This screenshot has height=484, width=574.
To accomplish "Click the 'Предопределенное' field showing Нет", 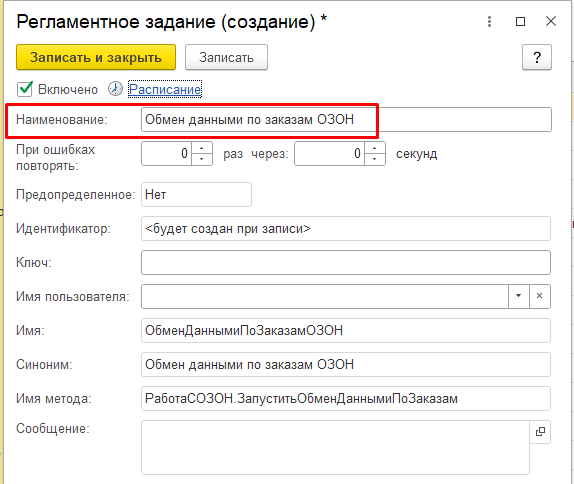I will [196, 194].
